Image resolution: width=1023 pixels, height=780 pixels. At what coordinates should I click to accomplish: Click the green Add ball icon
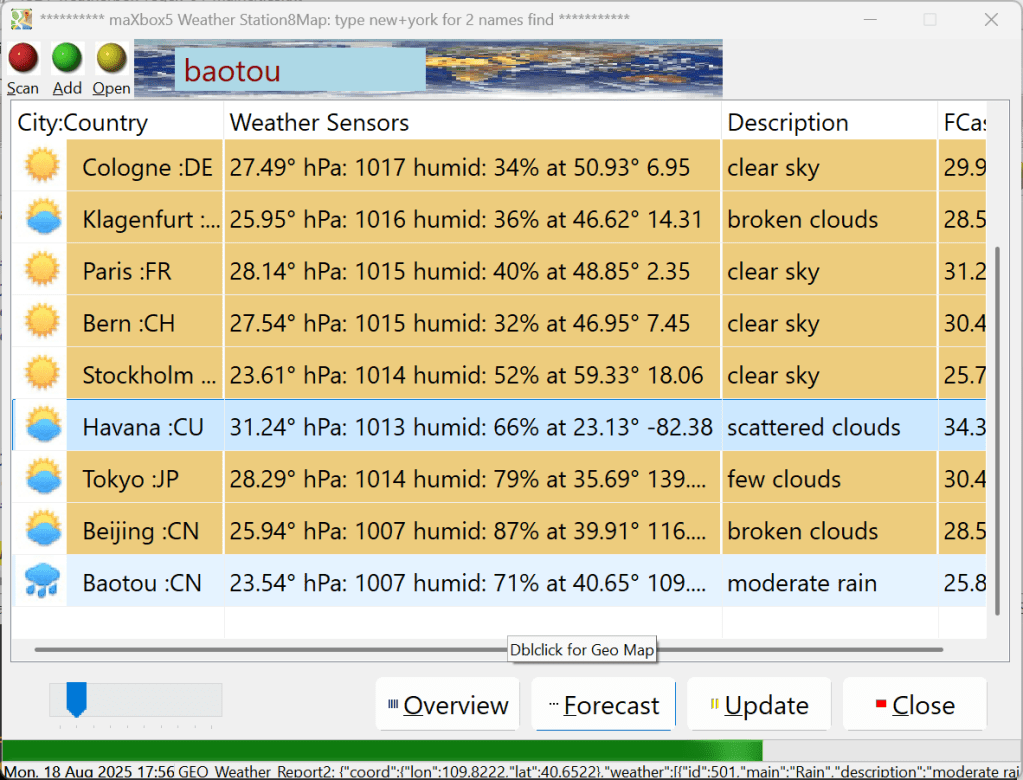click(x=67, y=59)
